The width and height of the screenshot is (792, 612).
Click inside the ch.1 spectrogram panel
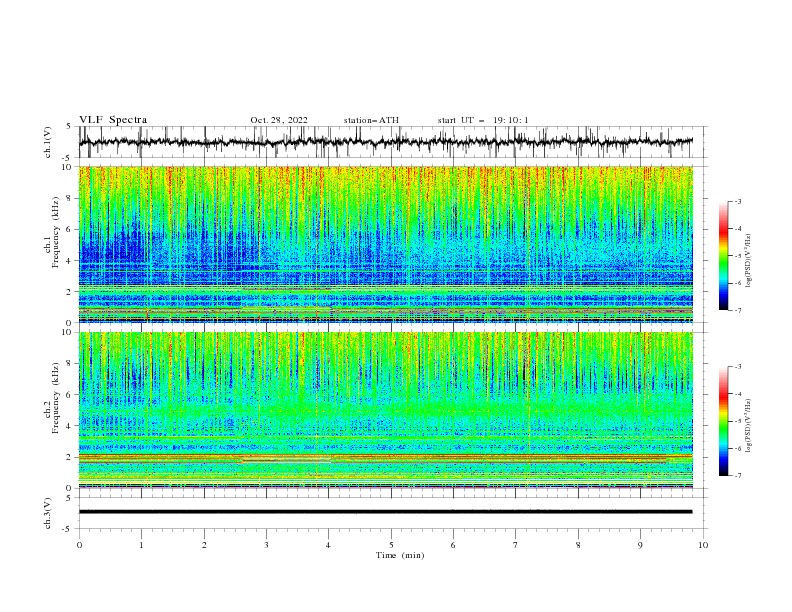tap(386, 244)
